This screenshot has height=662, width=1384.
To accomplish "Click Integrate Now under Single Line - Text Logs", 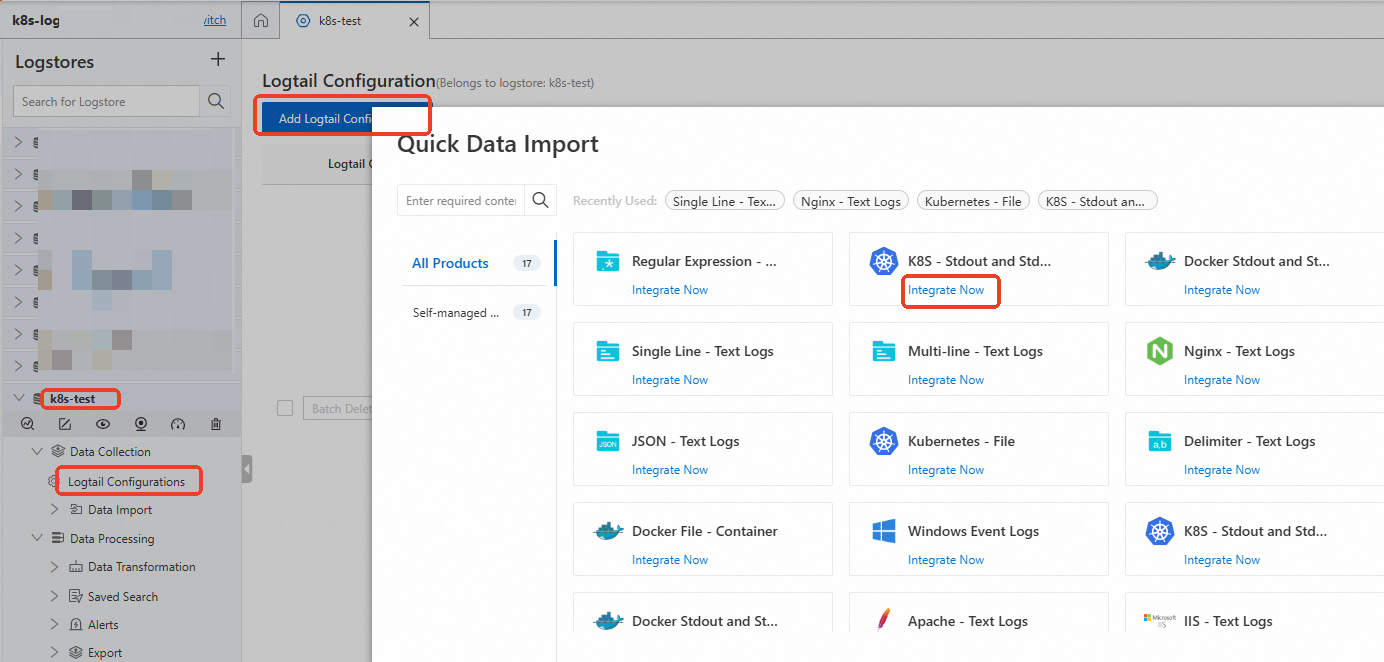I will click(670, 380).
